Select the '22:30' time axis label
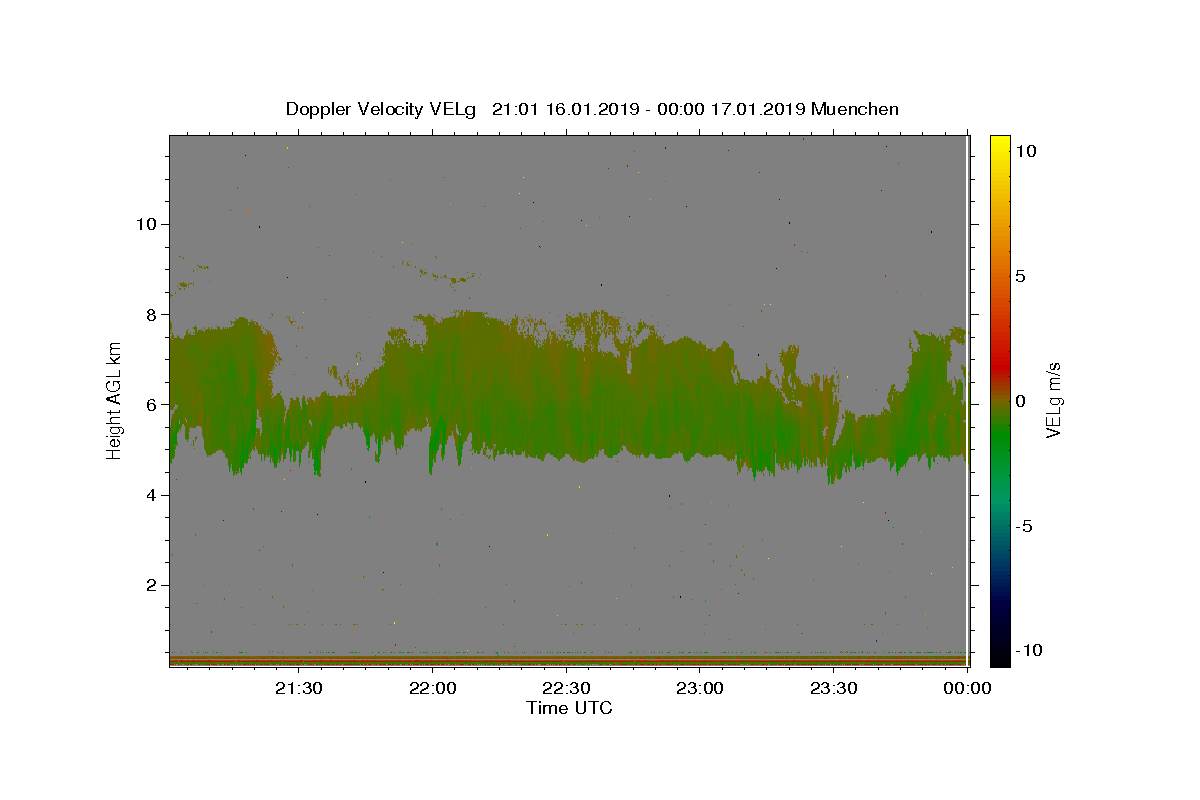The height and width of the screenshot is (800, 1200). [566, 688]
